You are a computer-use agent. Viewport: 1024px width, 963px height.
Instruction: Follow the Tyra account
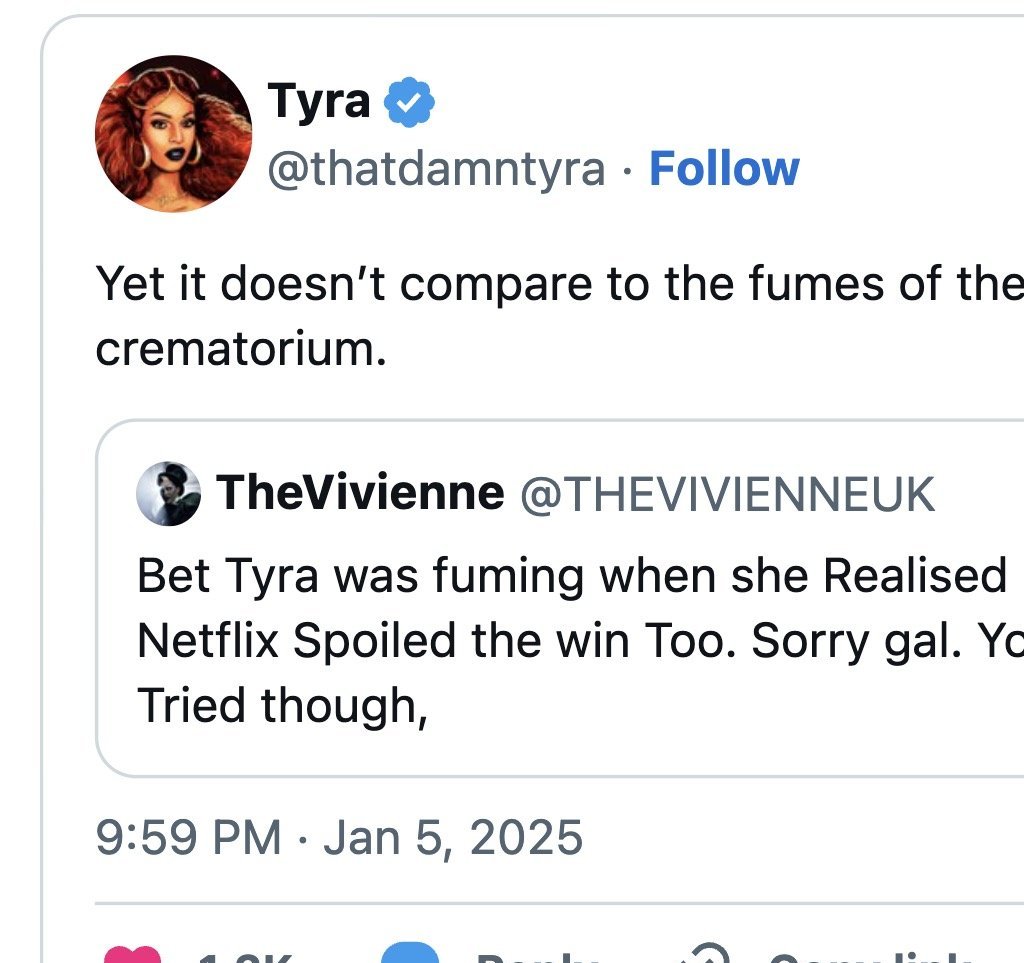[x=724, y=169]
